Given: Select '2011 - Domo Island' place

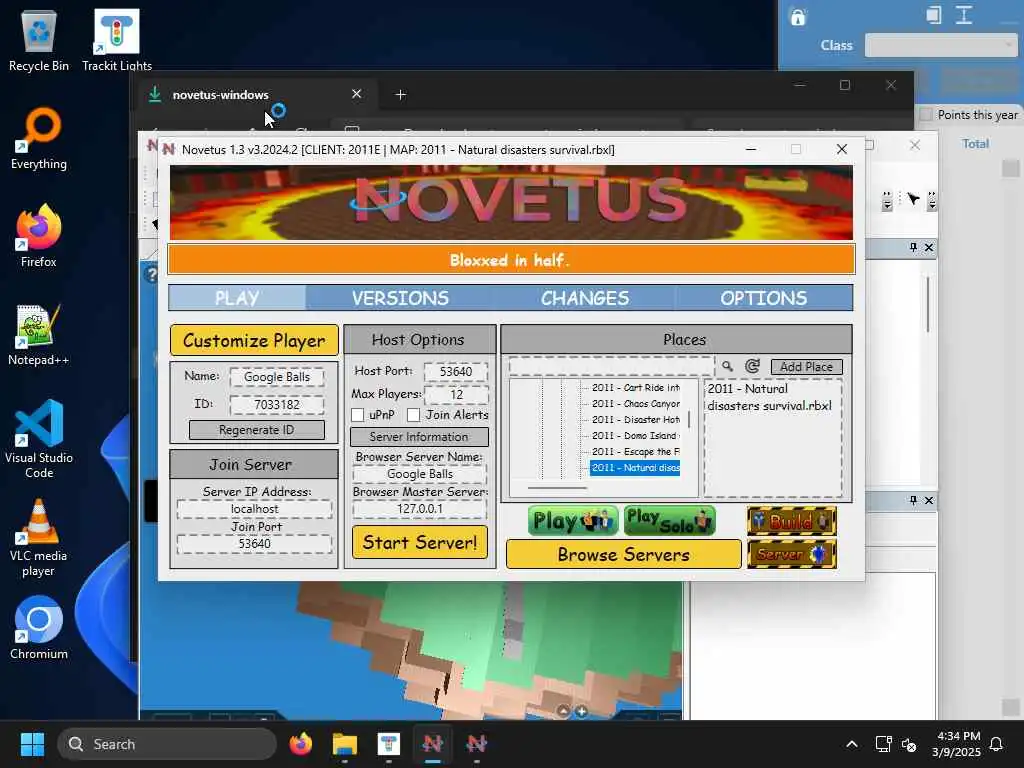Looking at the screenshot, I should pyautogui.click(x=635, y=436).
